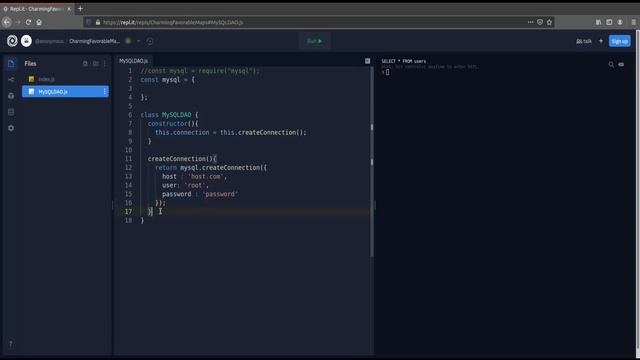The image size is (640, 360).
Task: Click the plus icon next to talk
Action: point(600,41)
